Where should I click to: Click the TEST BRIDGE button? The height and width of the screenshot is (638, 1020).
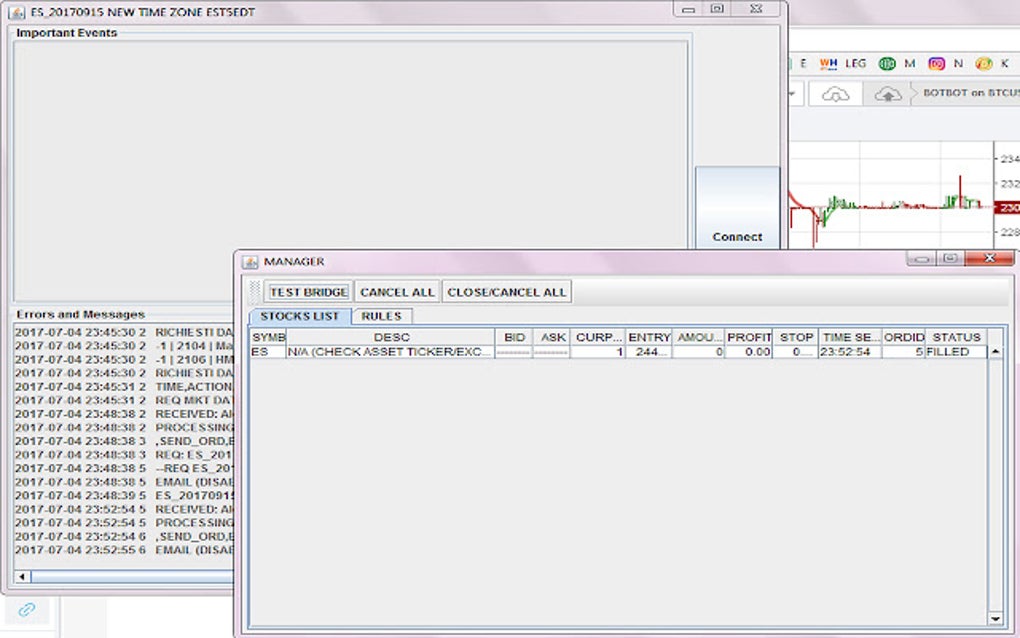pyautogui.click(x=308, y=292)
